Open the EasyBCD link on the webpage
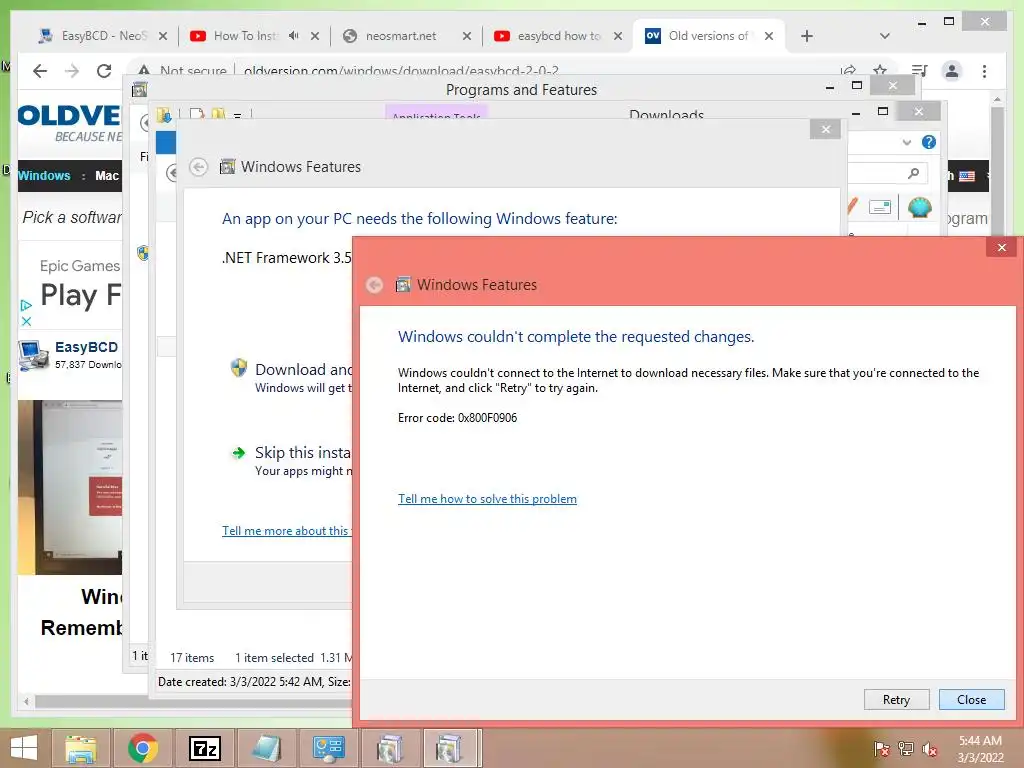 point(86,347)
